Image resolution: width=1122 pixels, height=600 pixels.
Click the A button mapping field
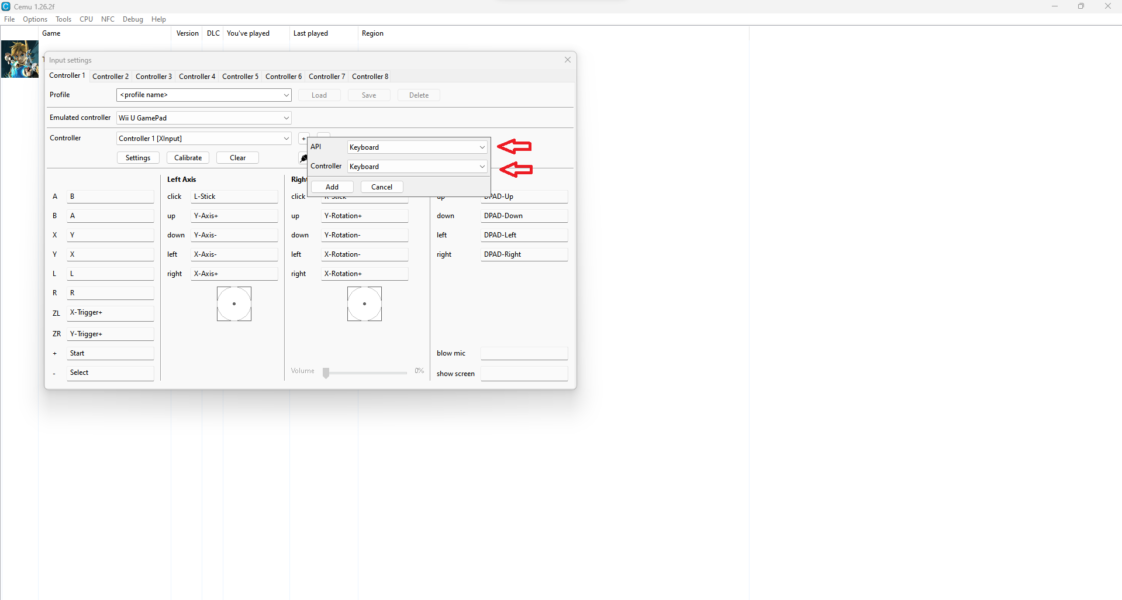tap(110, 197)
